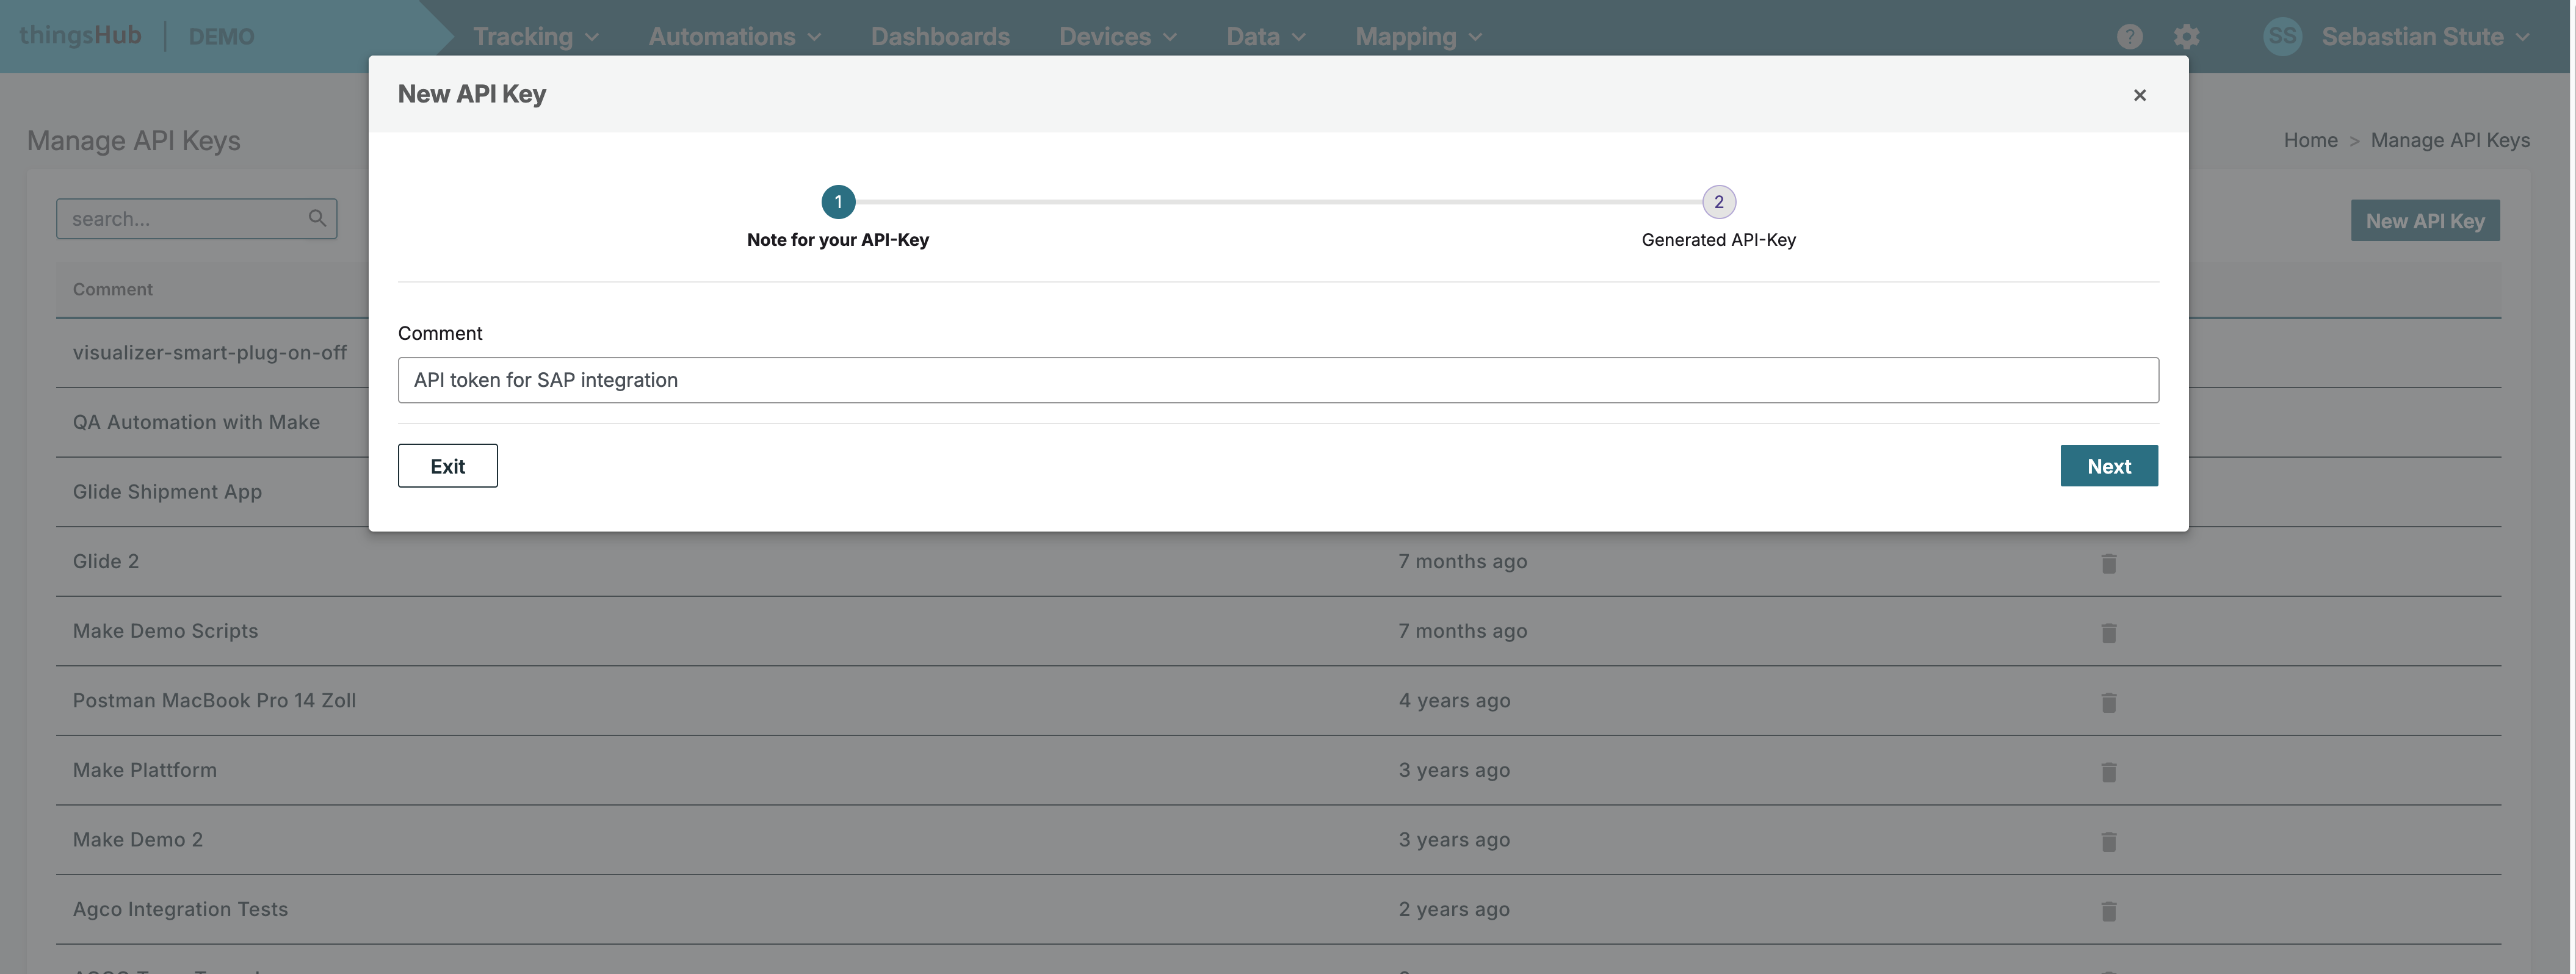This screenshot has width=2576, height=974.
Task: Click the Next button
Action: (2108, 466)
